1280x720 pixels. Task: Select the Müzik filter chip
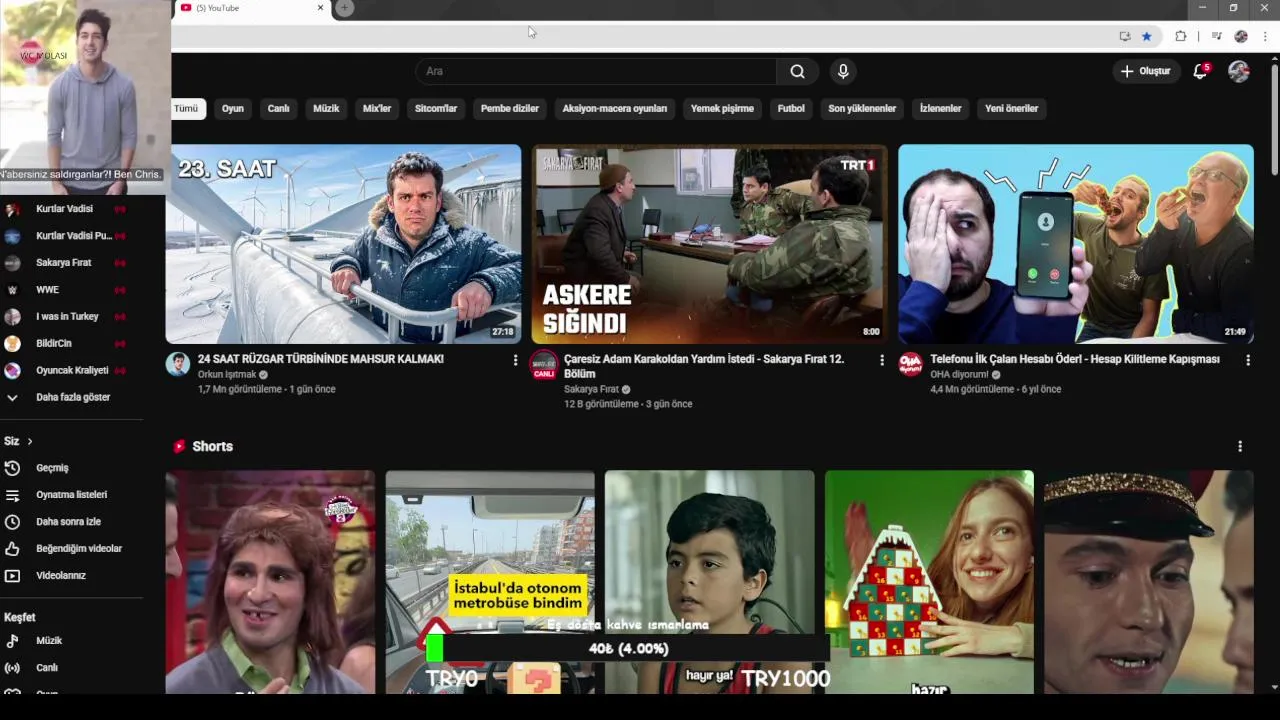pyautogui.click(x=326, y=108)
